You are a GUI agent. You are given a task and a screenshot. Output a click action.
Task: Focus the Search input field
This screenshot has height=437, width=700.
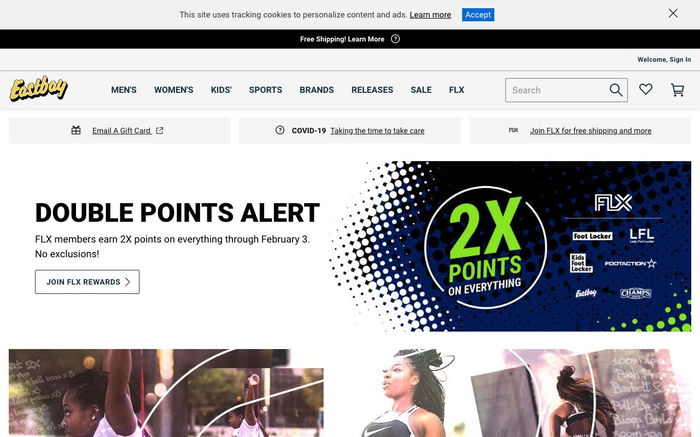click(557, 90)
